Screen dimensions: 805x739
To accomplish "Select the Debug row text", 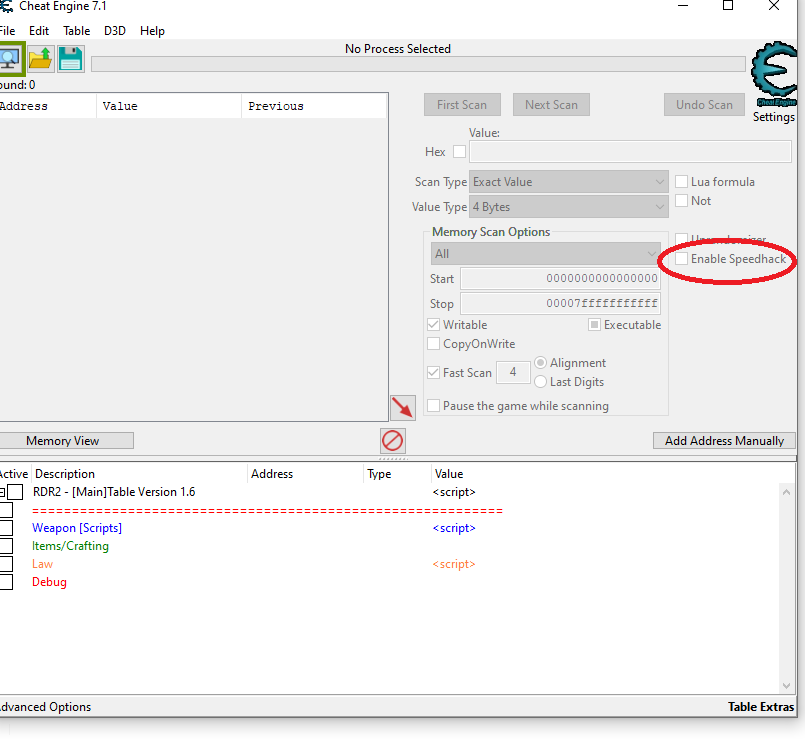I will [x=49, y=582].
